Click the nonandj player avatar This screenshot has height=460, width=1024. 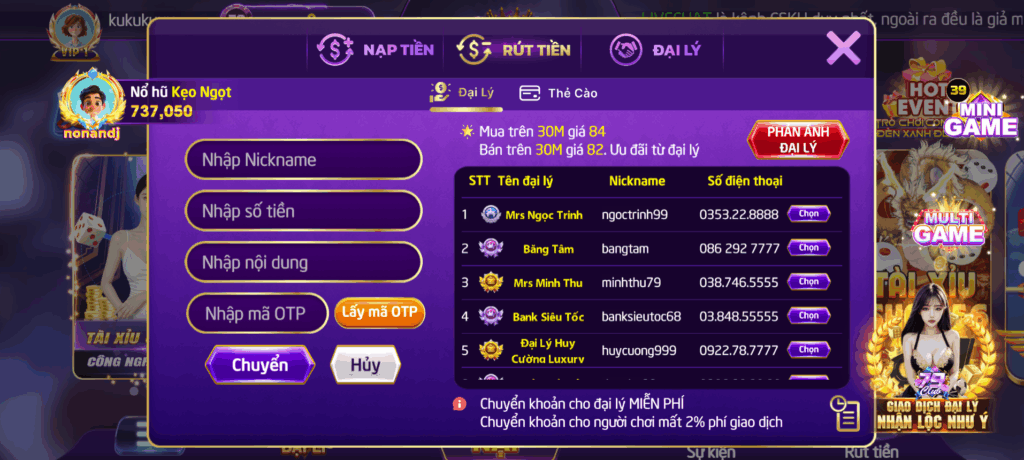[x=91, y=103]
